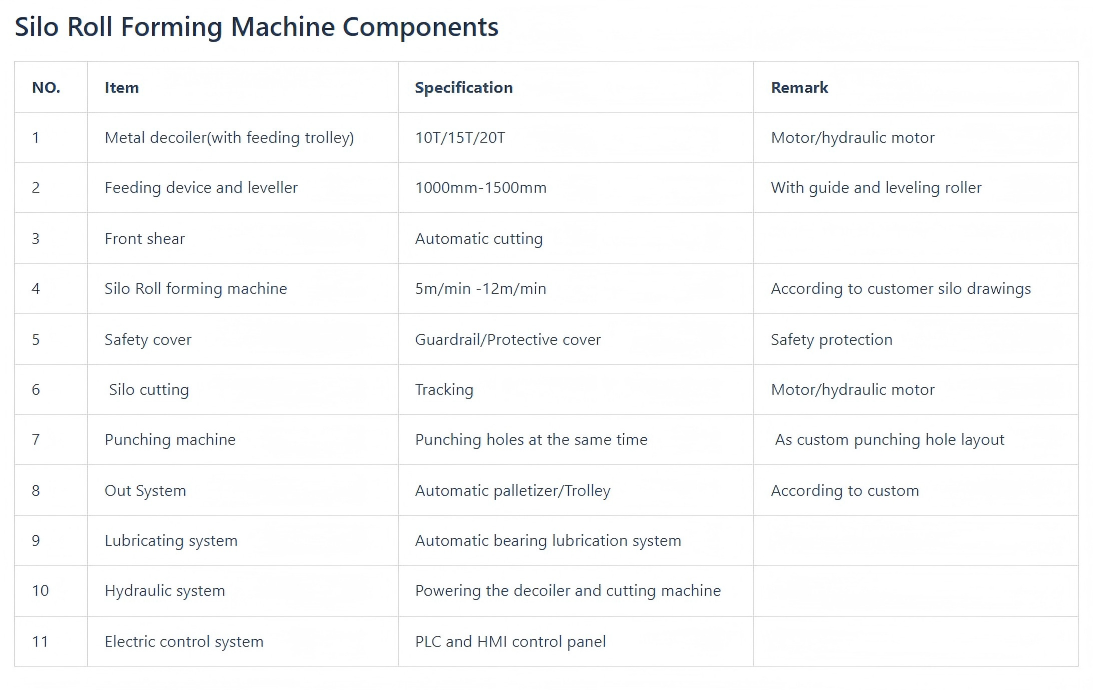Select the Remark column header
This screenshot has width=1093, height=690.
(799, 88)
